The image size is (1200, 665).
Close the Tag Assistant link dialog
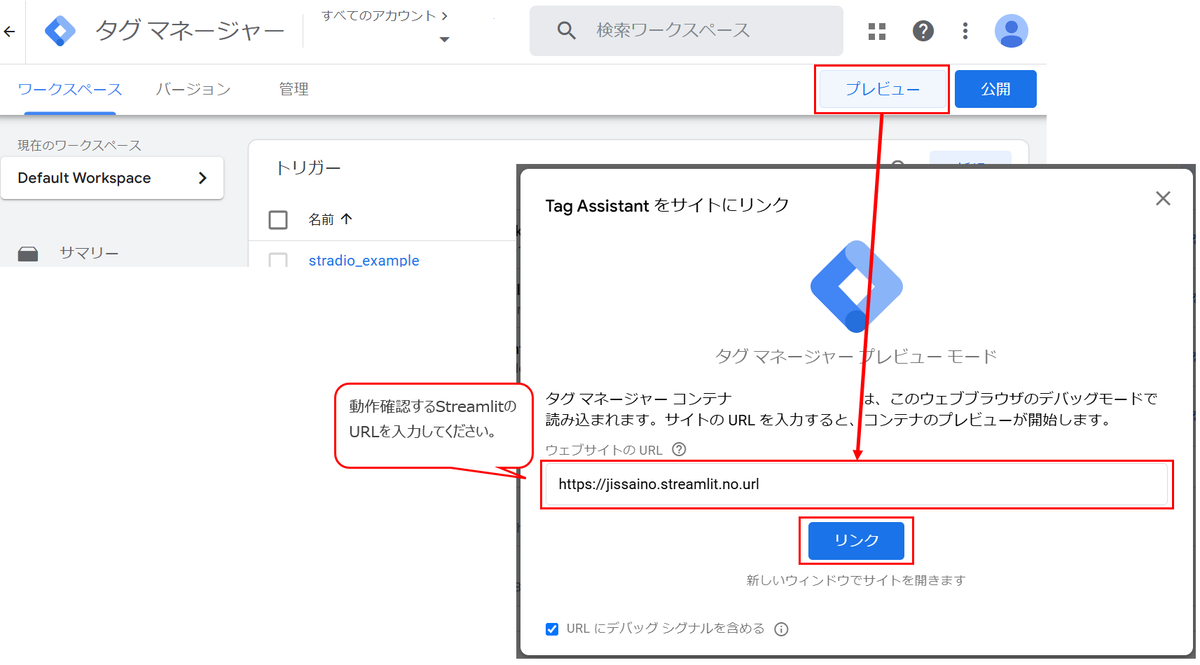coord(1163,198)
